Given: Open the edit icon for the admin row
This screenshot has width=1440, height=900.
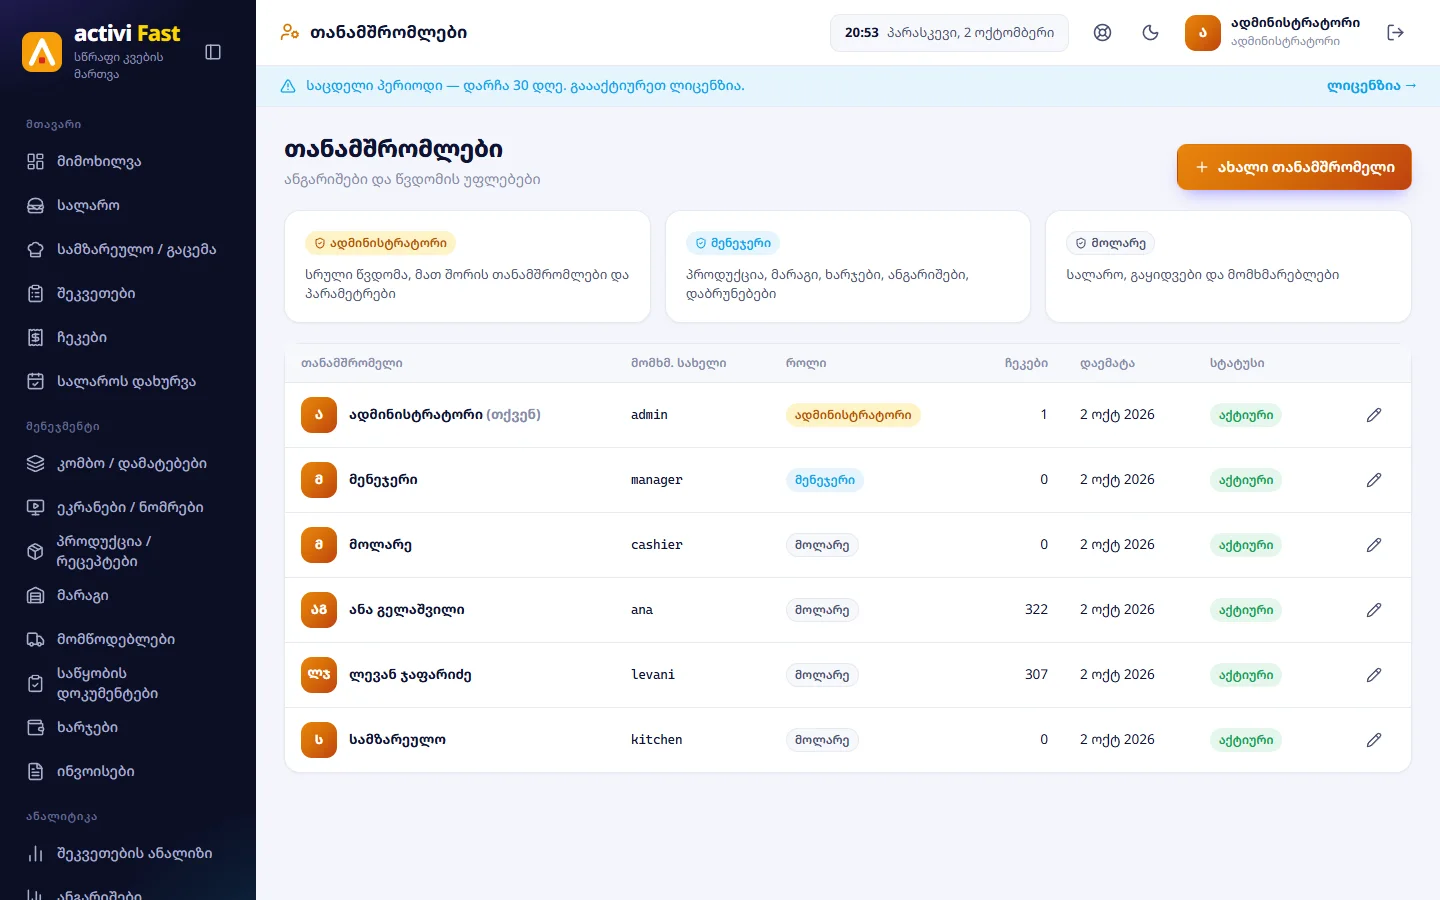Looking at the screenshot, I should coord(1374,415).
